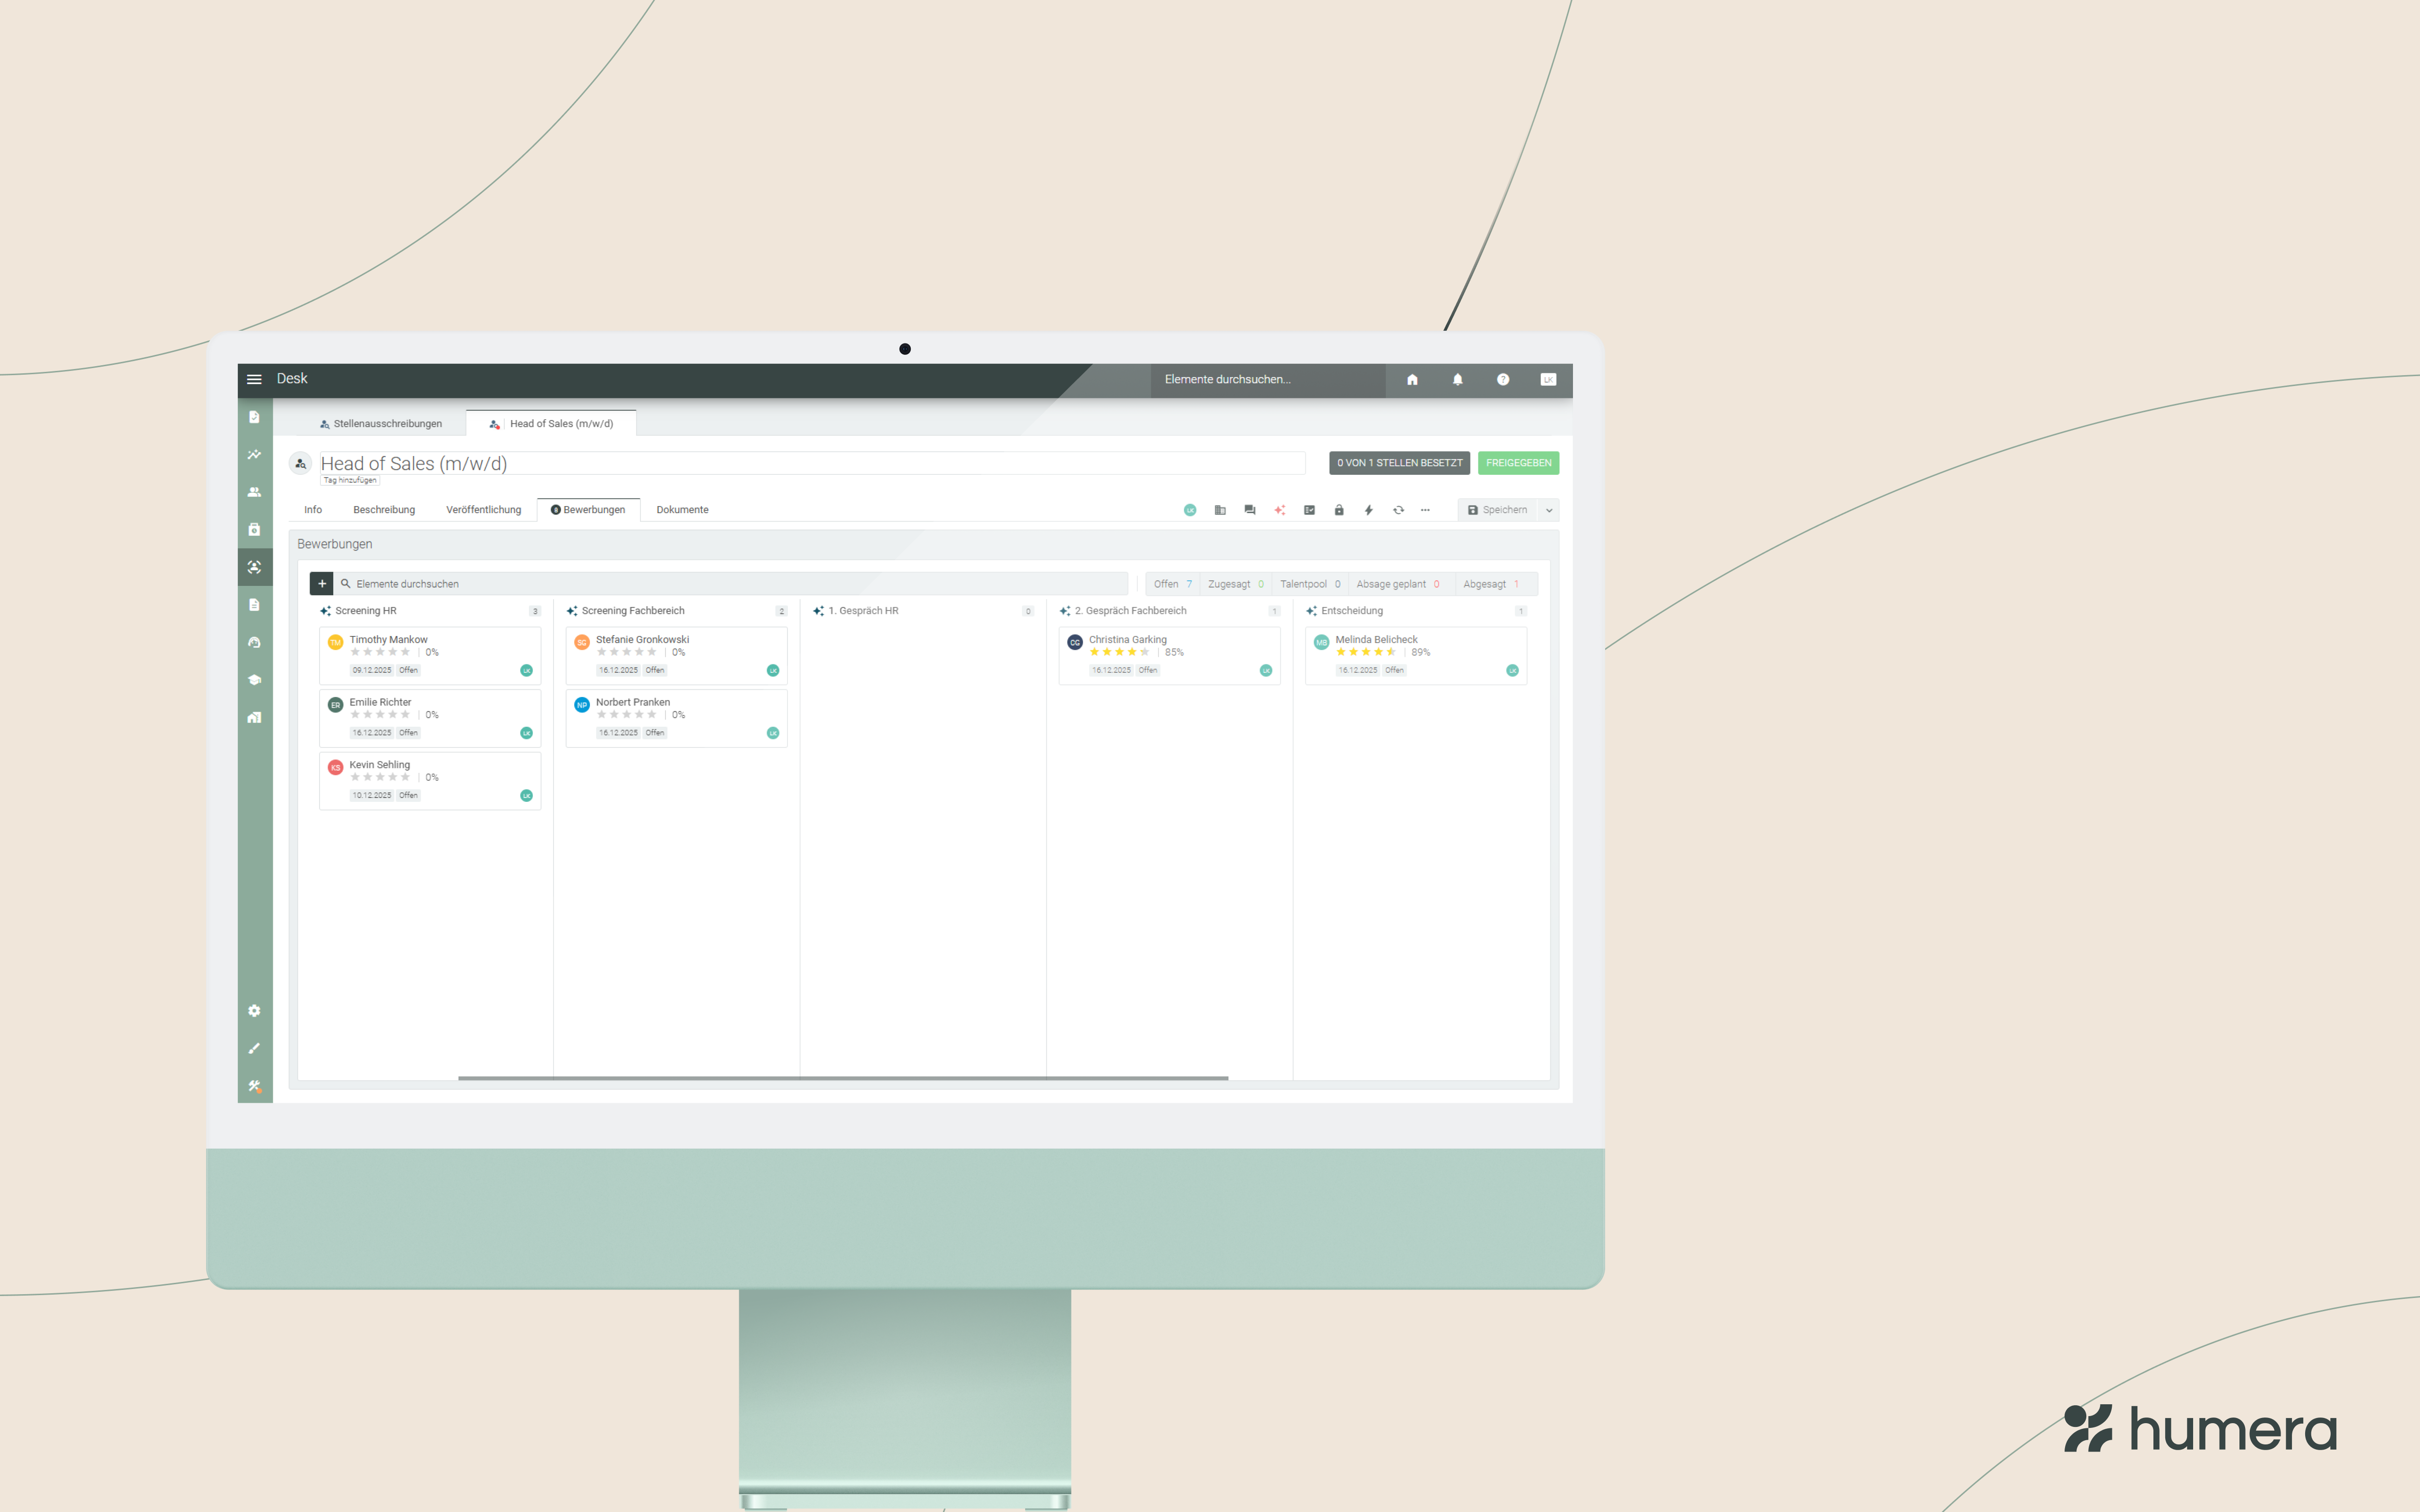This screenshot has width=2420, height=1512.
Task: Click the notification bell icon
Action: coord(1457,379)
